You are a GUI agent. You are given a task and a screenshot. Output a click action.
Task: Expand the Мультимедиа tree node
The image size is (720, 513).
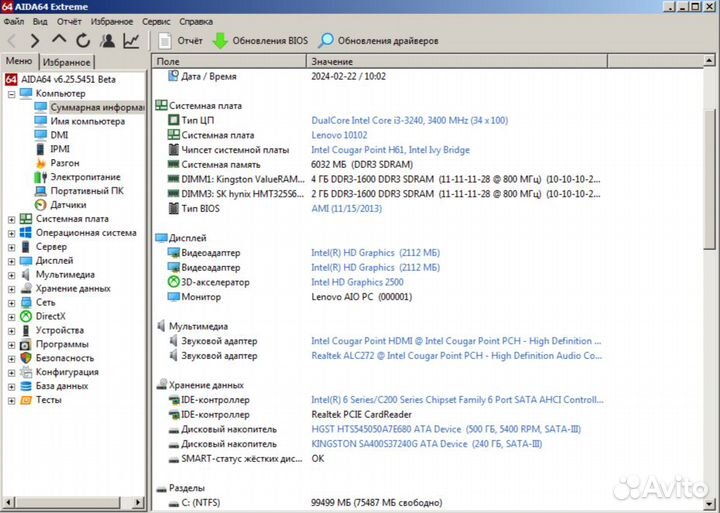coord(11,275)
